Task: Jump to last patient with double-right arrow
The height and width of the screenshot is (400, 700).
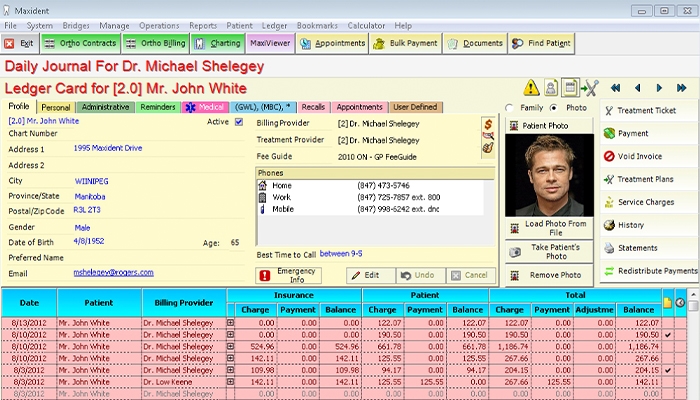Action: click(x=681, y=88)
